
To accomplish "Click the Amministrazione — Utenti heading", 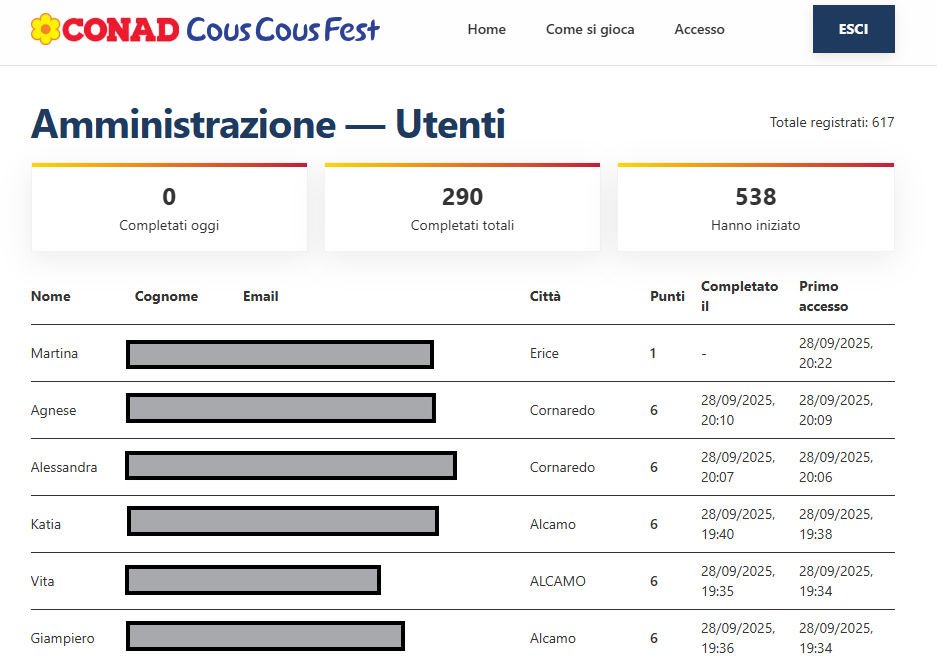I will click(268, 124).
